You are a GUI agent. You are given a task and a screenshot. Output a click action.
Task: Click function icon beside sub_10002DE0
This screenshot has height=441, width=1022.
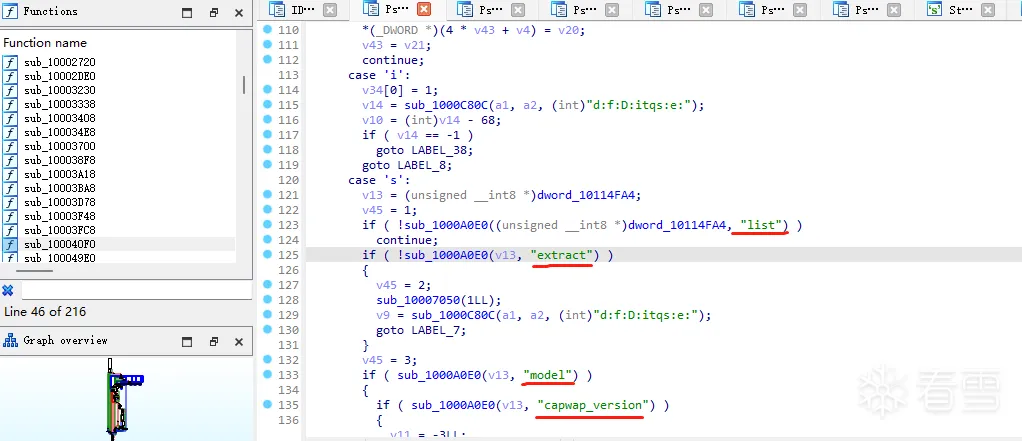tap(10, 76)
